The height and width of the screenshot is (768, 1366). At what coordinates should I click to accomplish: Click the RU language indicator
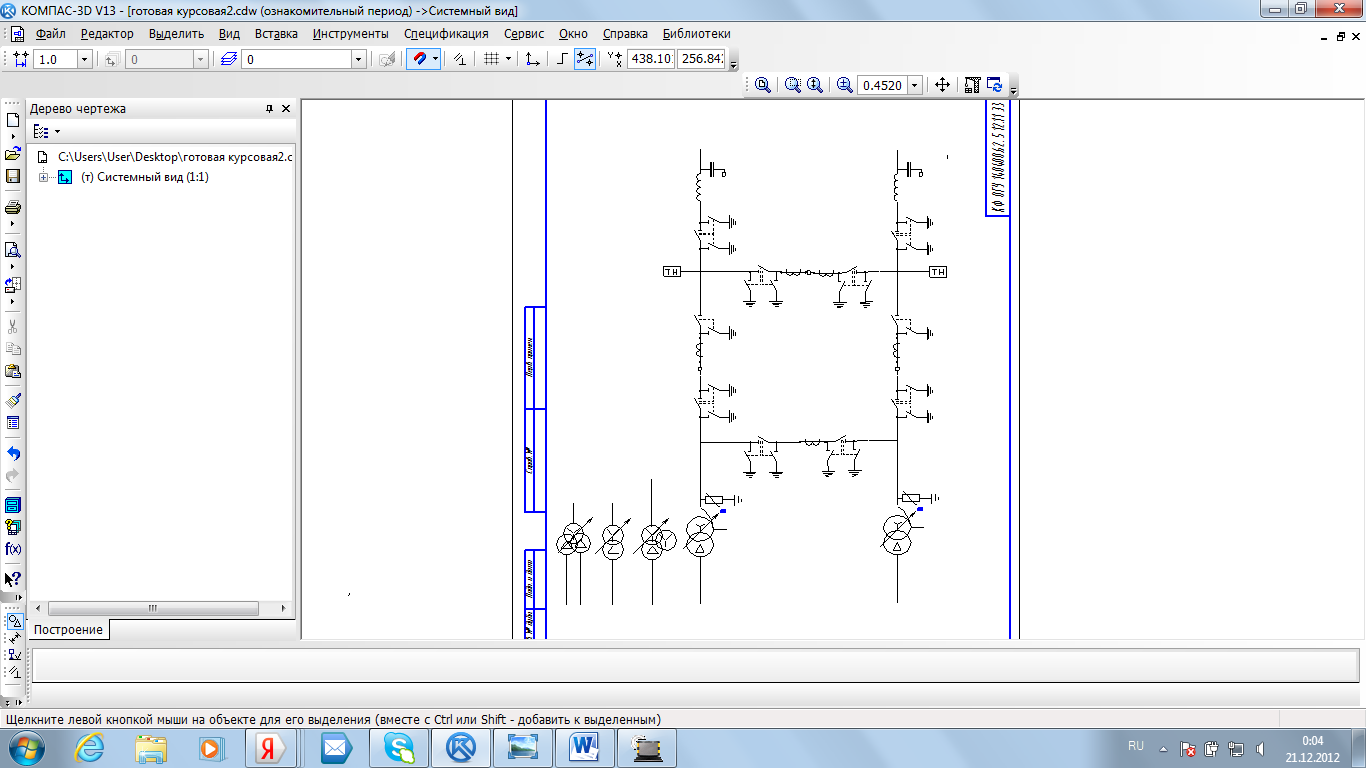[1136, 746]
